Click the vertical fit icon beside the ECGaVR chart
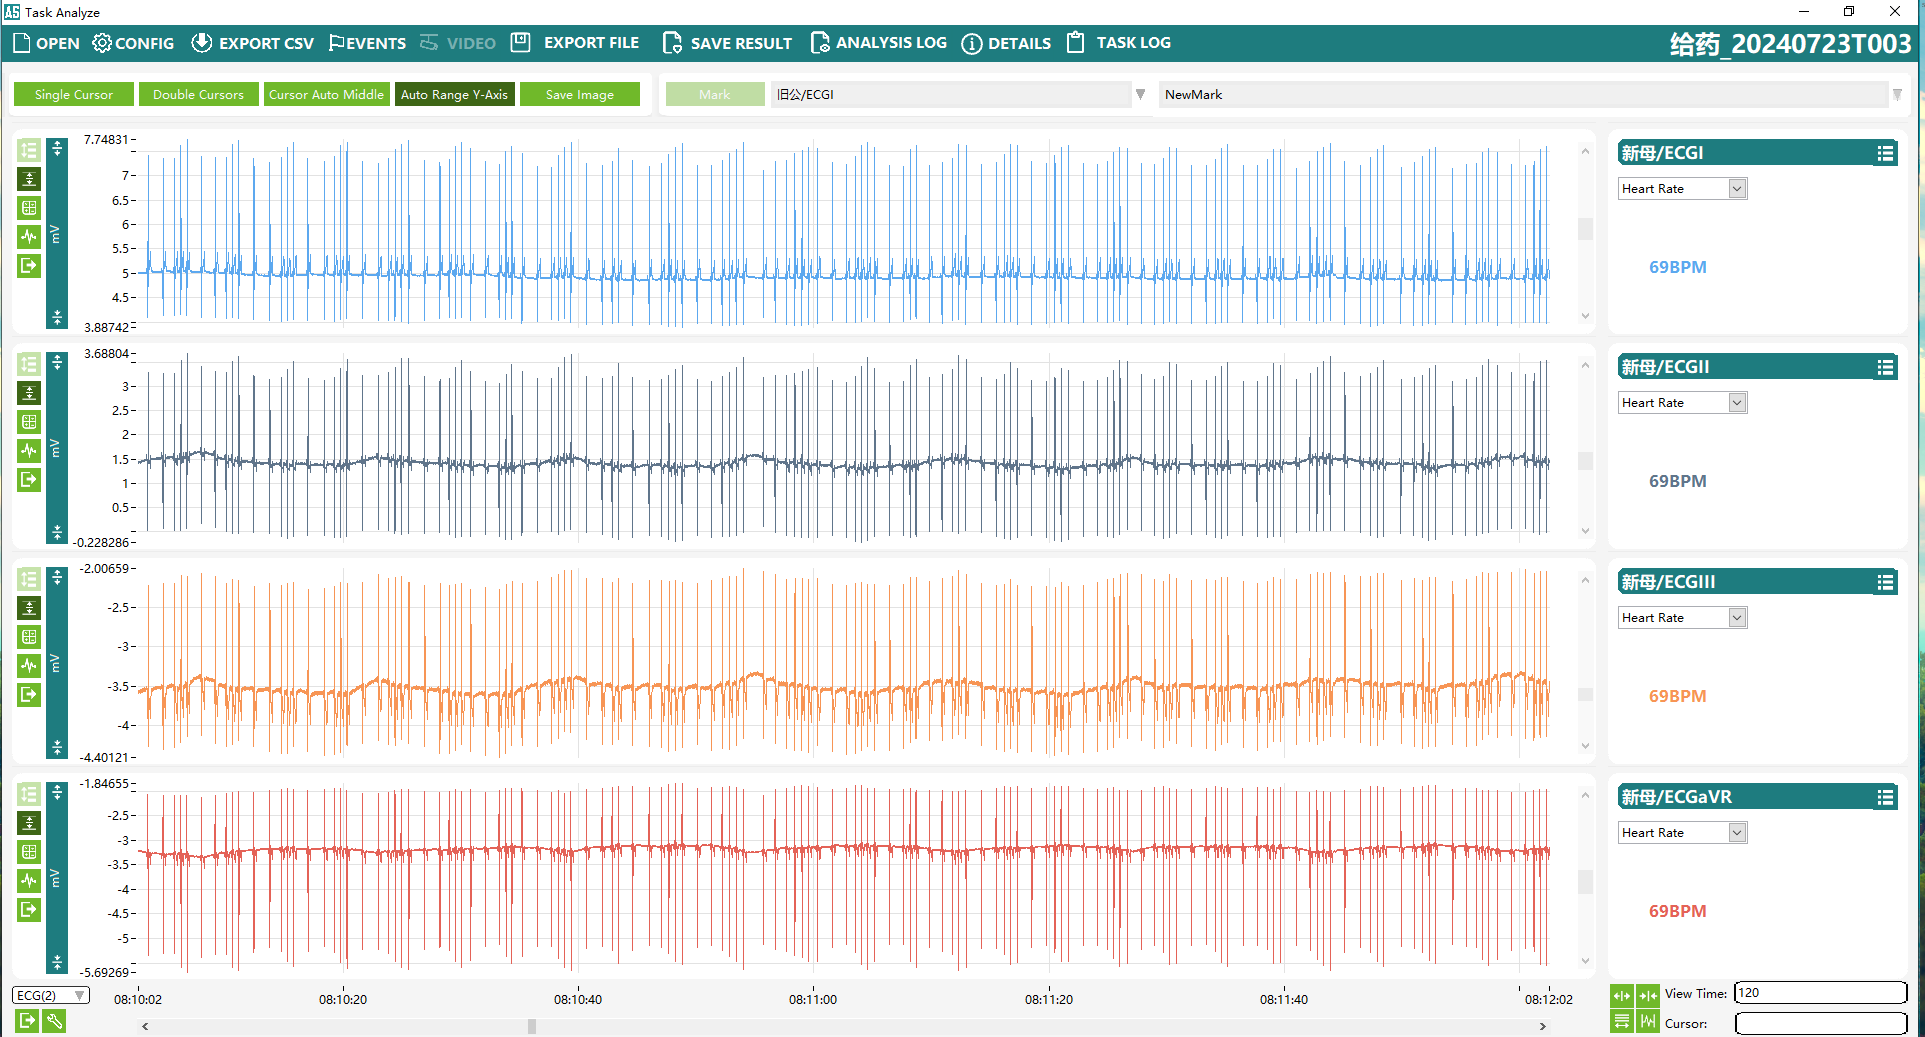The height and width of the screenshot is (1037, 1925). (29, 823)
